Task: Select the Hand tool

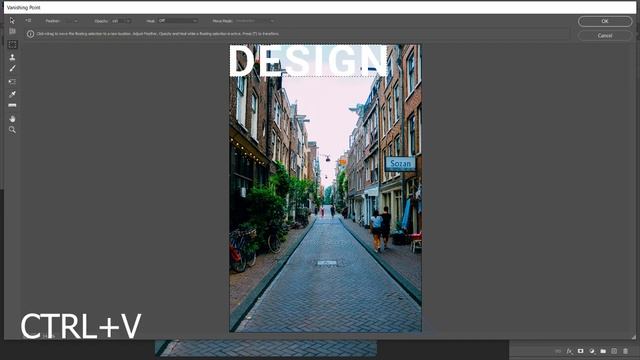Action: pyautogui.click(x=12, y=119)
